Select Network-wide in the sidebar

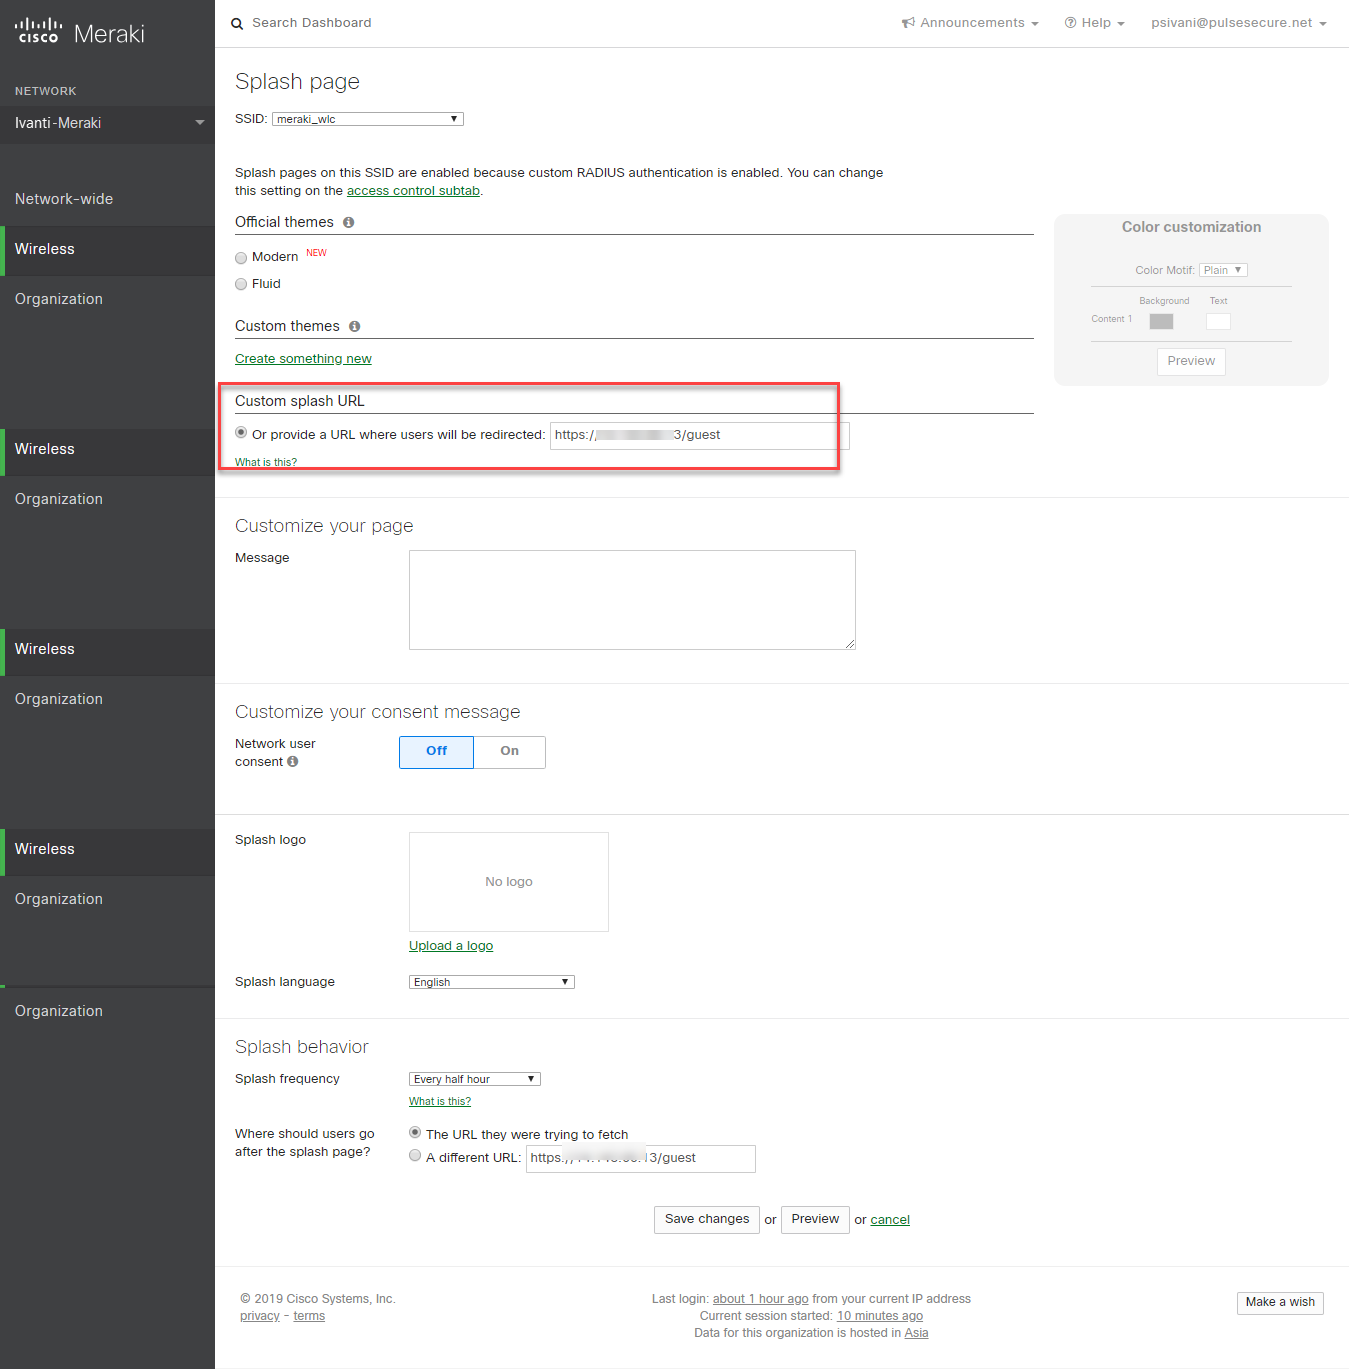point(64,199)
